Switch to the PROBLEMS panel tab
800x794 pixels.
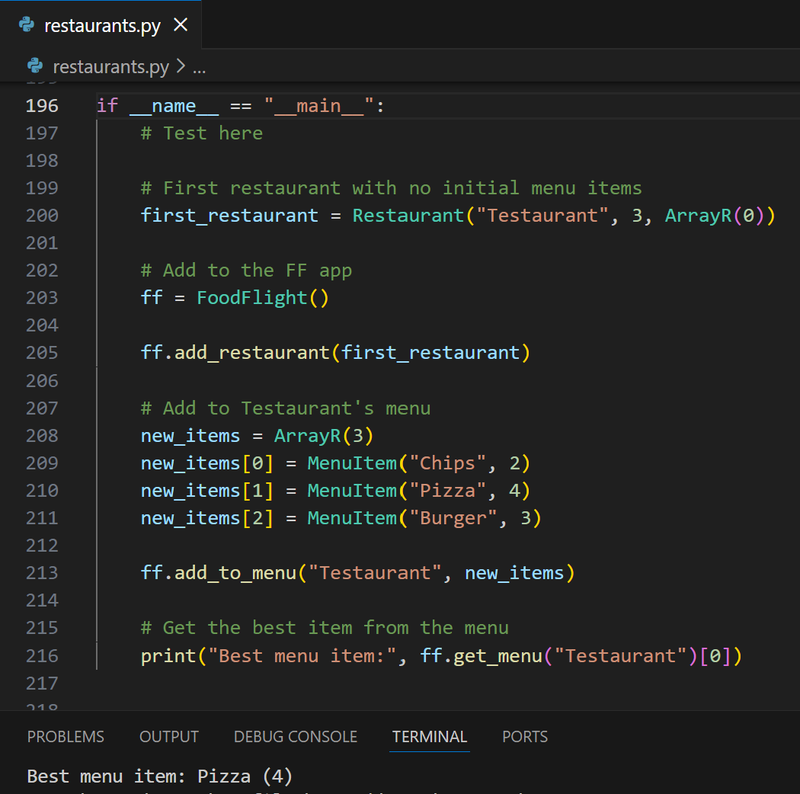(65, 737)
